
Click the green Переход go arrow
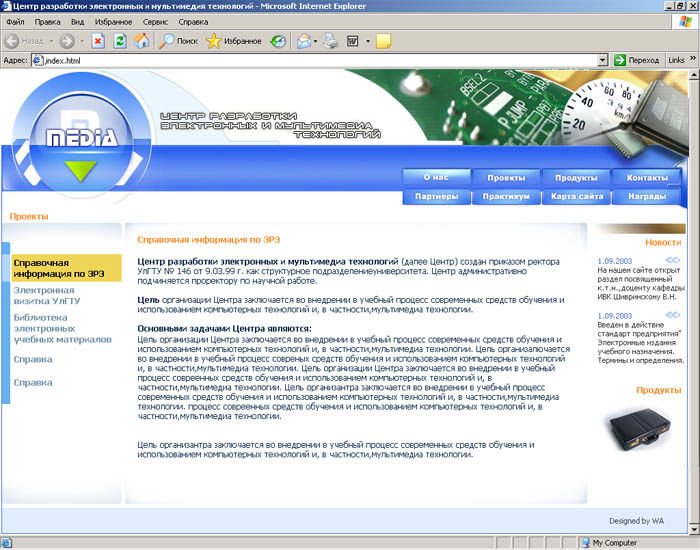pyautogui.click(x=620, y=60)
